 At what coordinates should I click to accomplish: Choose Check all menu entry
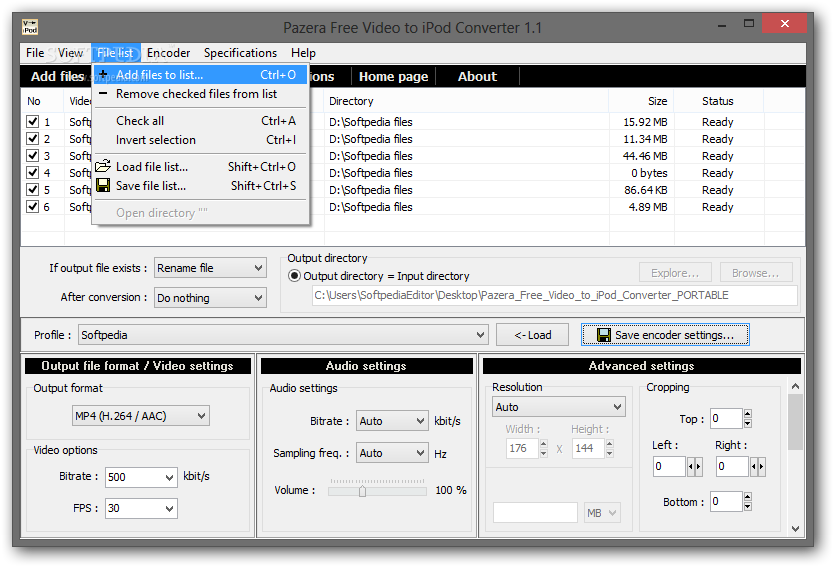201,121
